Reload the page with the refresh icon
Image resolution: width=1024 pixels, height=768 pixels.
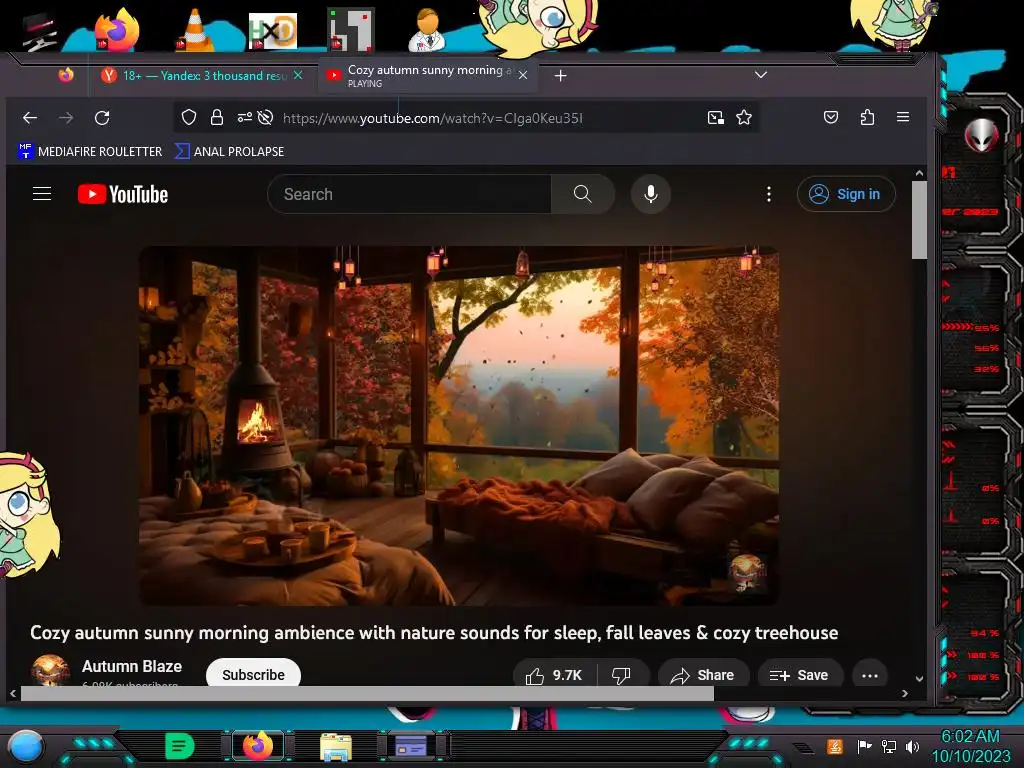click(x=102, y=118)
